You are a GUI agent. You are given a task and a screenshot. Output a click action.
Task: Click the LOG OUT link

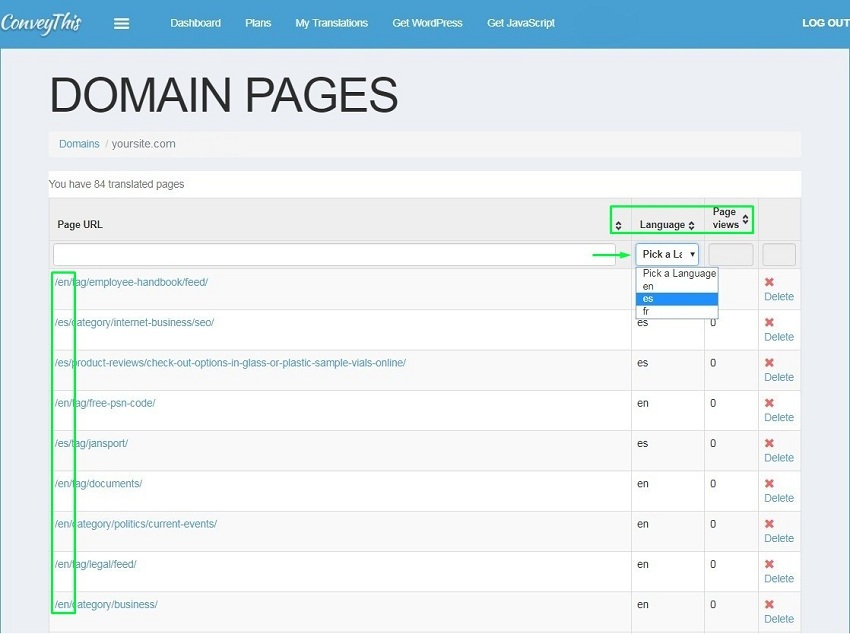pyautogui.click(x=825, y=23)
